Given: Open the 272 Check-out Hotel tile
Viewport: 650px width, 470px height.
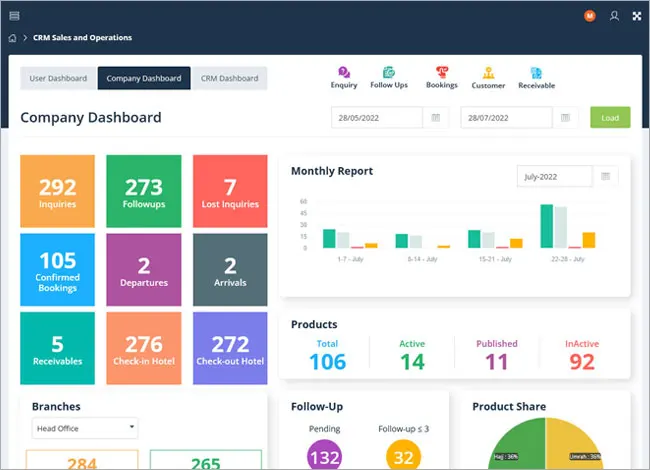Looking at the screenshot, I should (230, 348).
